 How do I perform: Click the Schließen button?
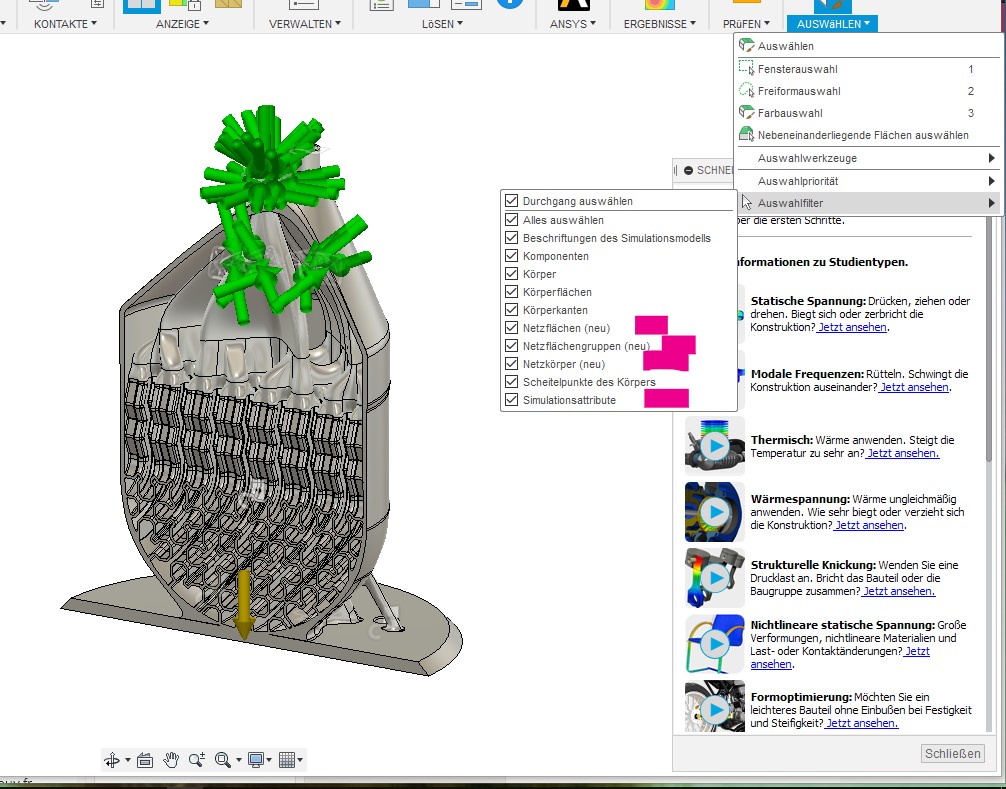tap(952, 754)
